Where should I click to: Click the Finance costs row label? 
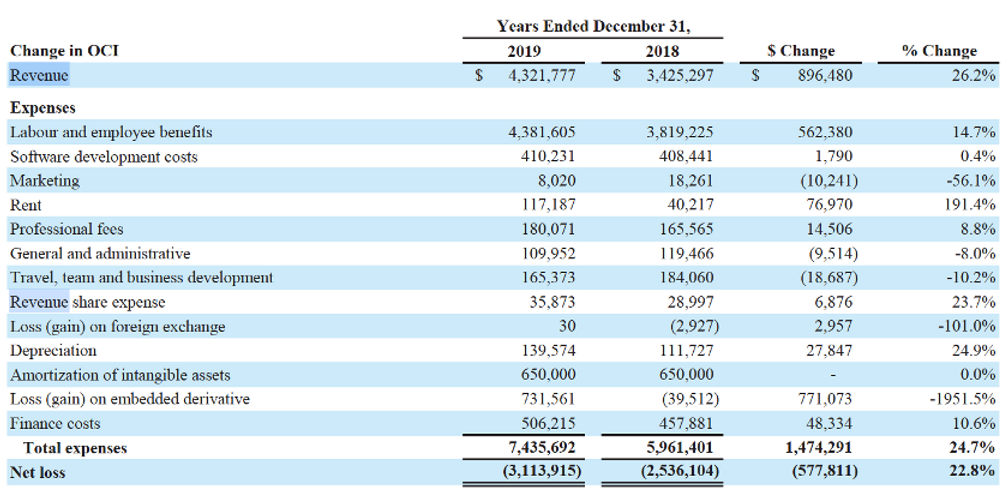[55, 425]
